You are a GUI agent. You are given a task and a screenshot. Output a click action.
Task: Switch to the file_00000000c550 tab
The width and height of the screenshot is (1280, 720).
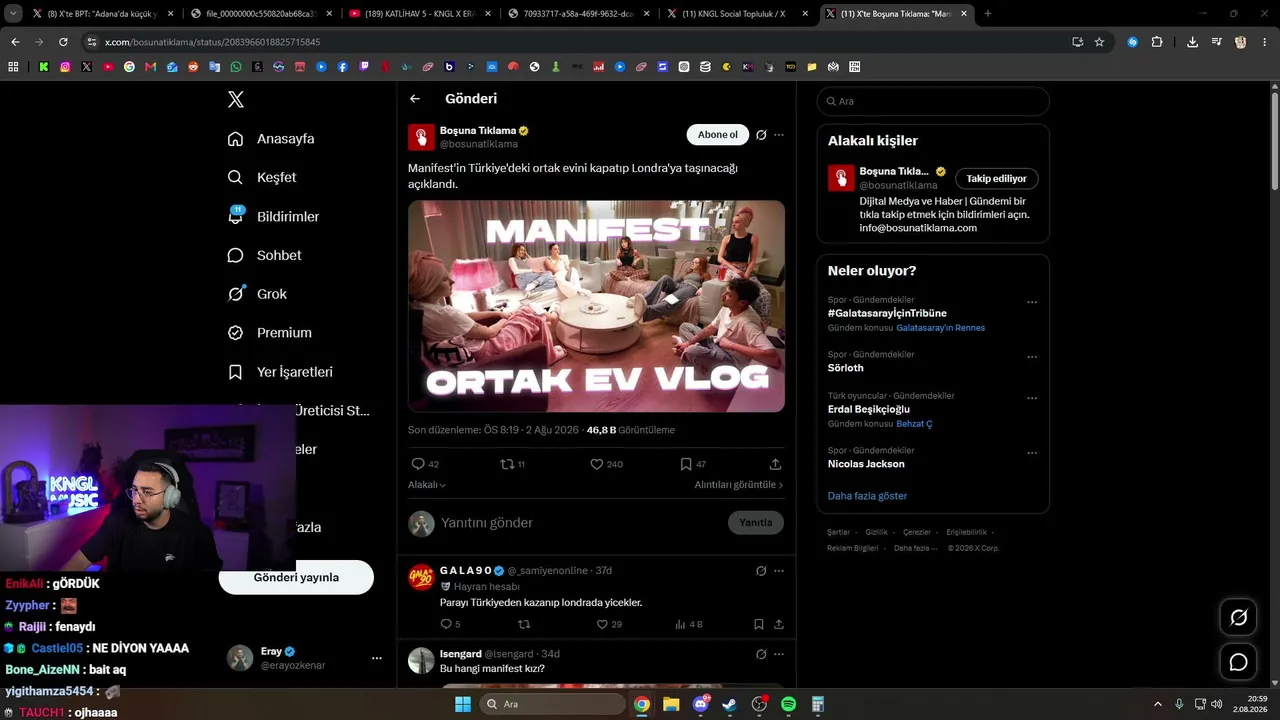click(x=261, y=14)
